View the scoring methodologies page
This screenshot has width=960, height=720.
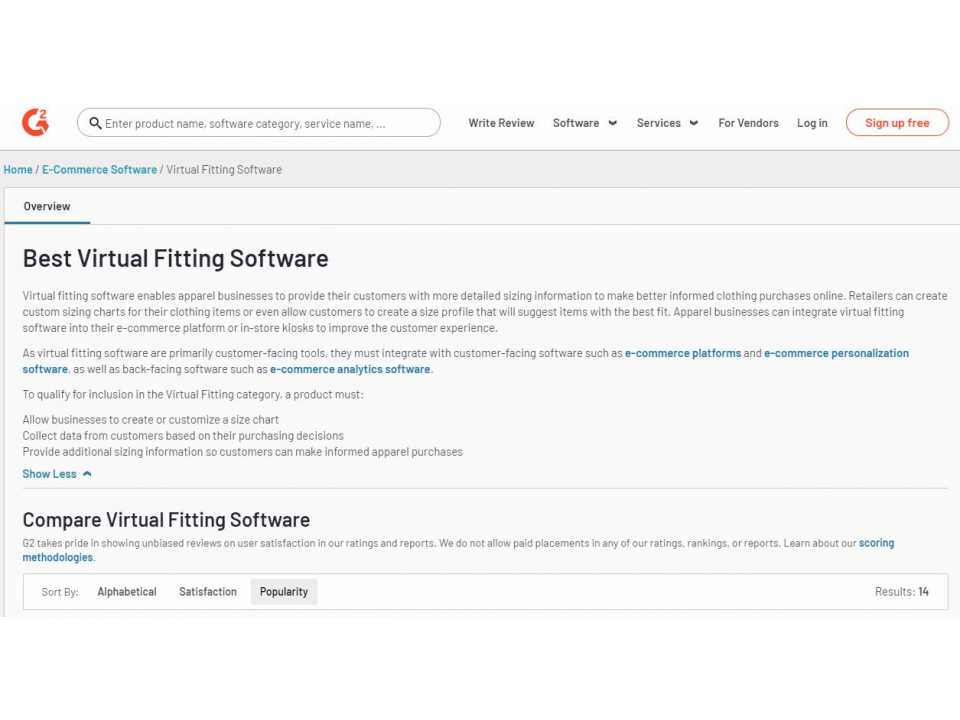tap(877, 542)
